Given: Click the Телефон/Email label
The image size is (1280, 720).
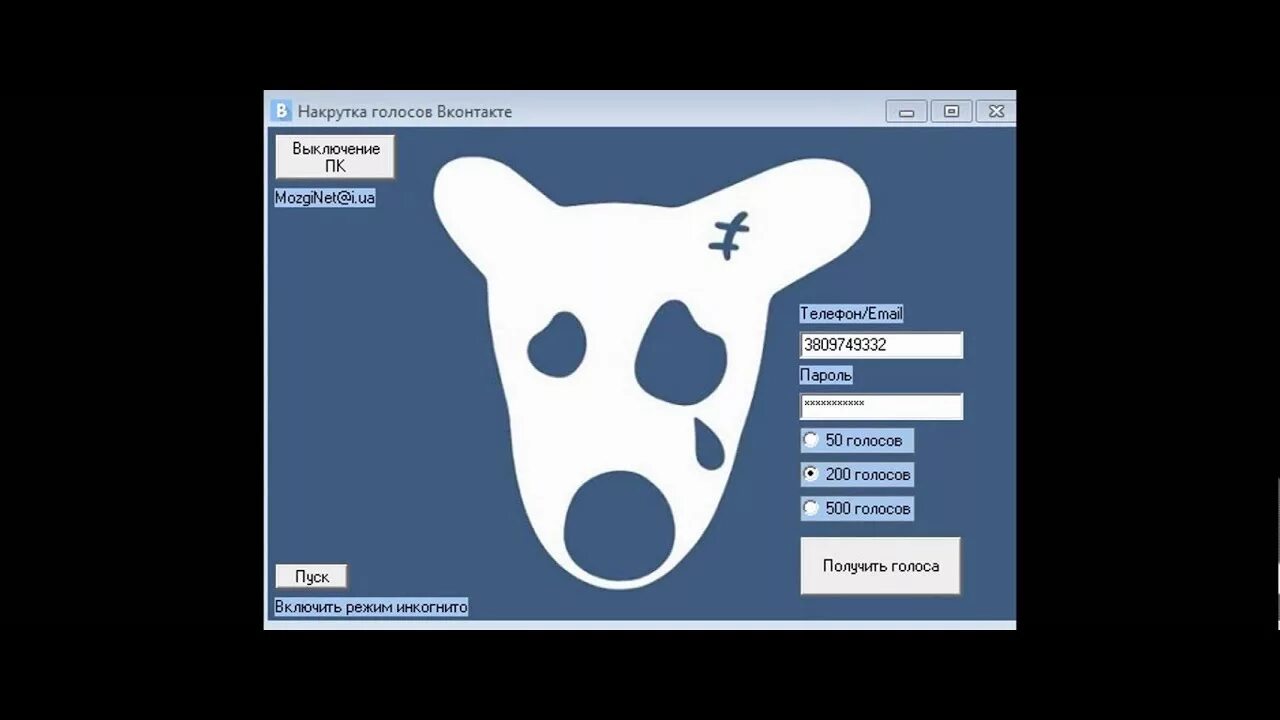Looking at the screenshot, I should (x=851, y=314).
